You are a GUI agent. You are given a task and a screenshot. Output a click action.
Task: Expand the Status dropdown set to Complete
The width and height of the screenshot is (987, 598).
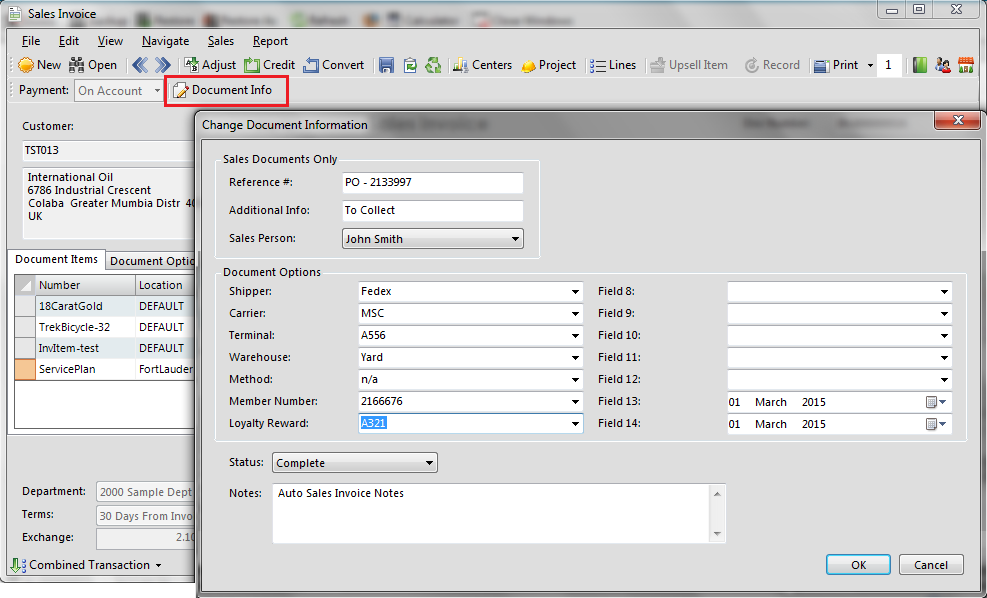click(x=429, y=463)
